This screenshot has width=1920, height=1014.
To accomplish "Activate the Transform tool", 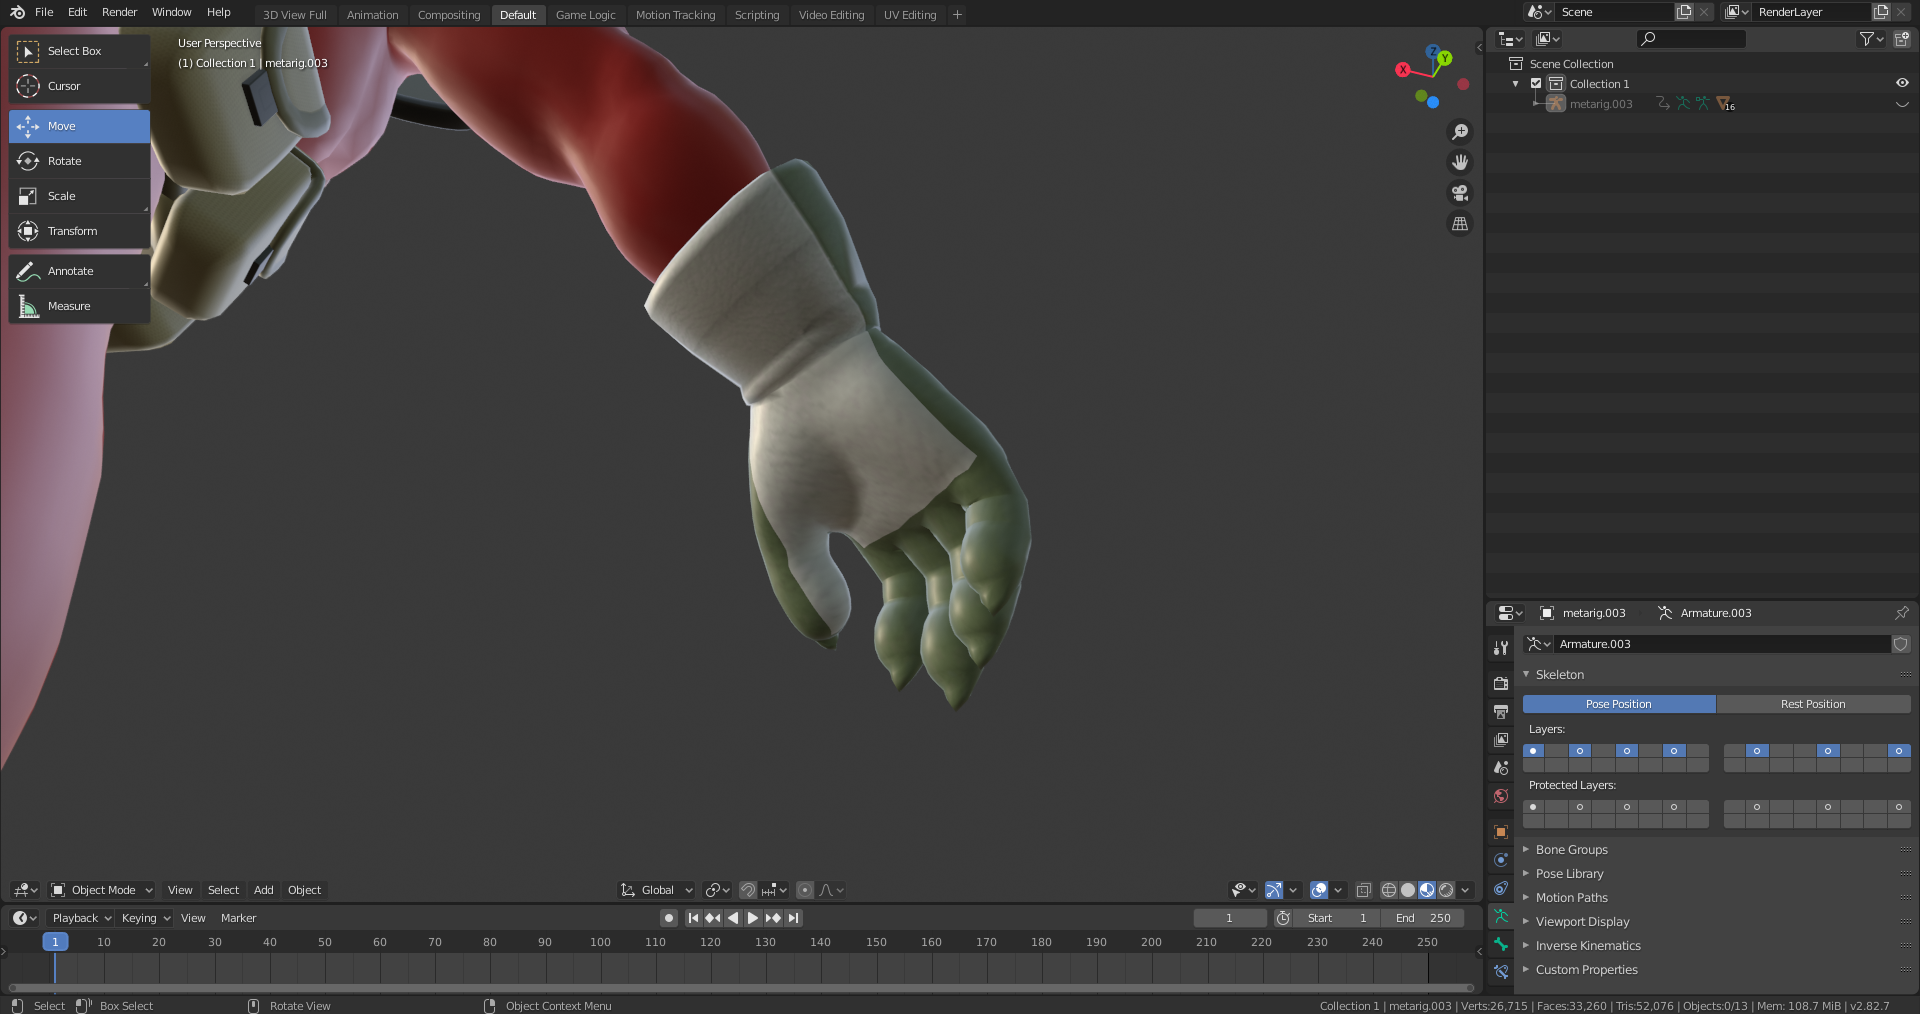I will 80,231.
